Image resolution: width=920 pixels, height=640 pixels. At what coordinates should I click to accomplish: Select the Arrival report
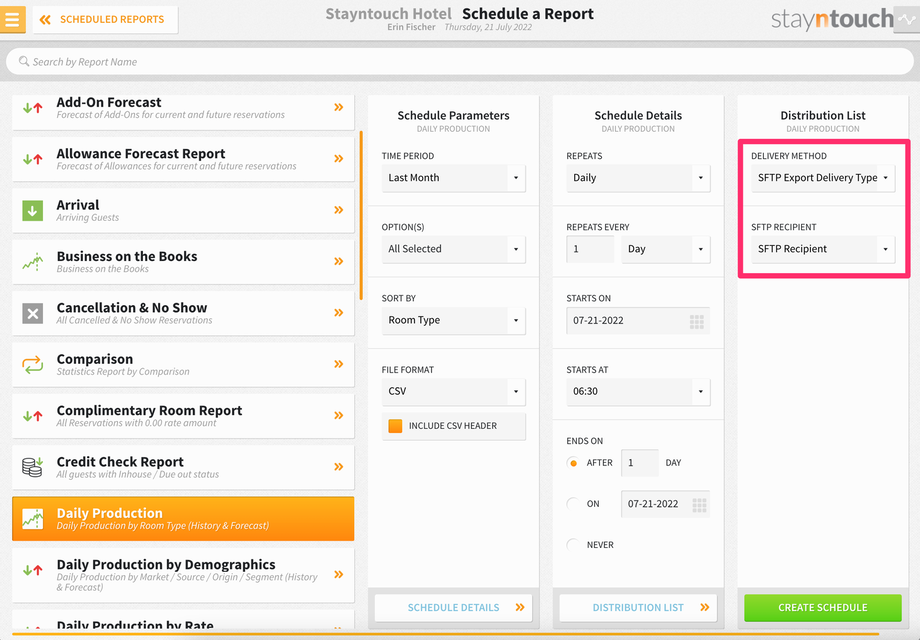click(x=183, y=211)
